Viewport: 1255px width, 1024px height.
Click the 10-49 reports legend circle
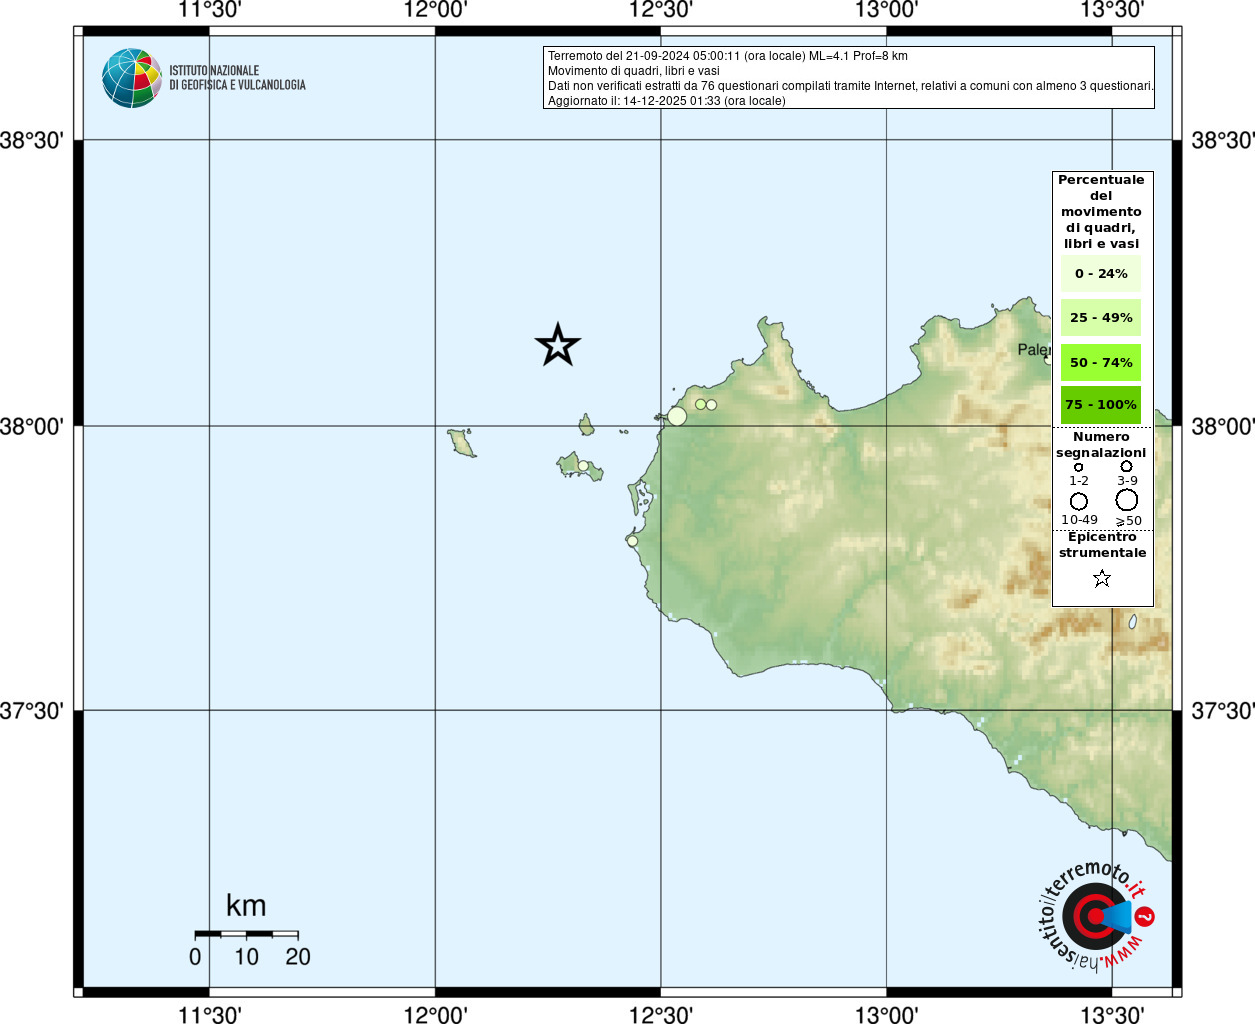pos(1079,501)
